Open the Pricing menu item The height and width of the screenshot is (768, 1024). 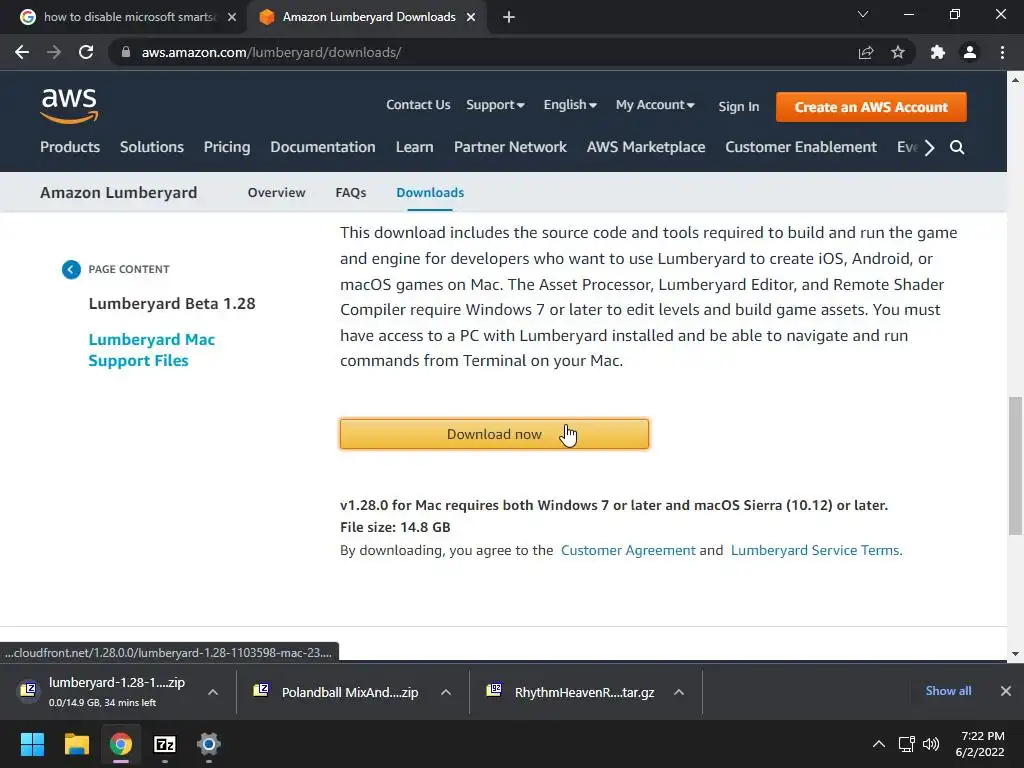[227, 147]
